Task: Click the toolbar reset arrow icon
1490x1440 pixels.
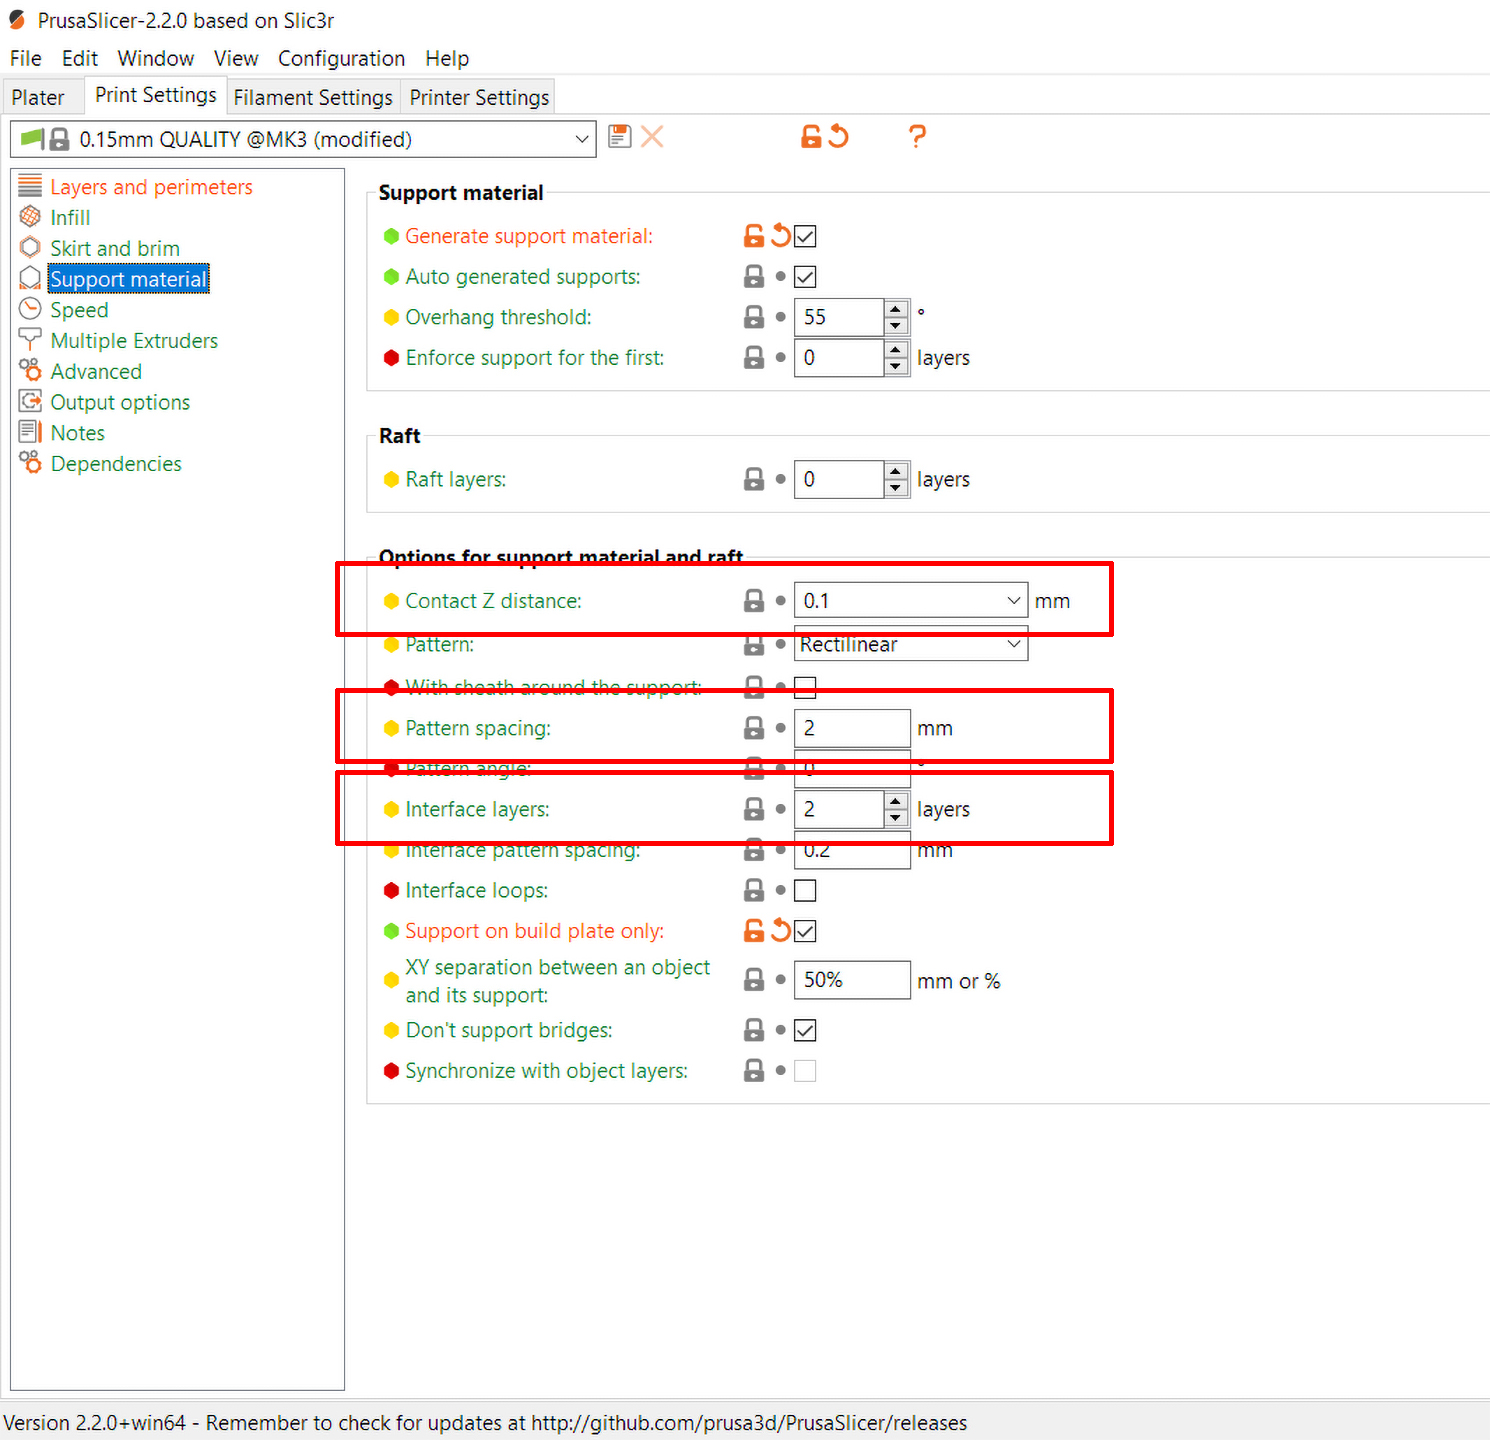Action: tap(838, 136)
